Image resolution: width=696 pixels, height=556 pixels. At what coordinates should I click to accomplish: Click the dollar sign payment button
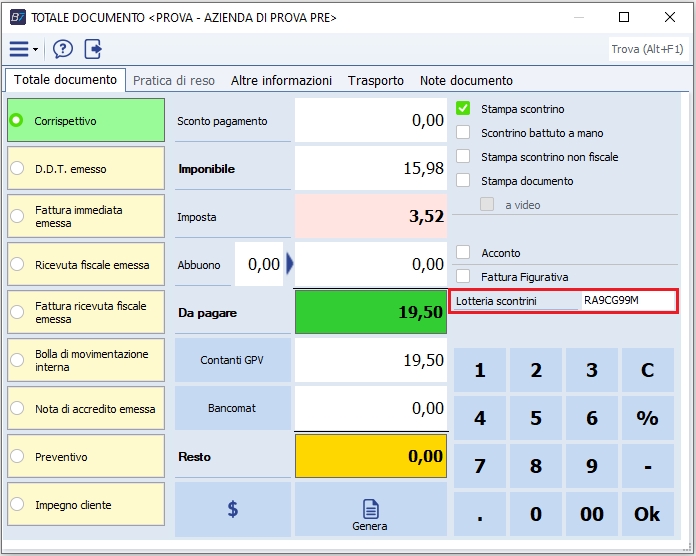point(232,509)
